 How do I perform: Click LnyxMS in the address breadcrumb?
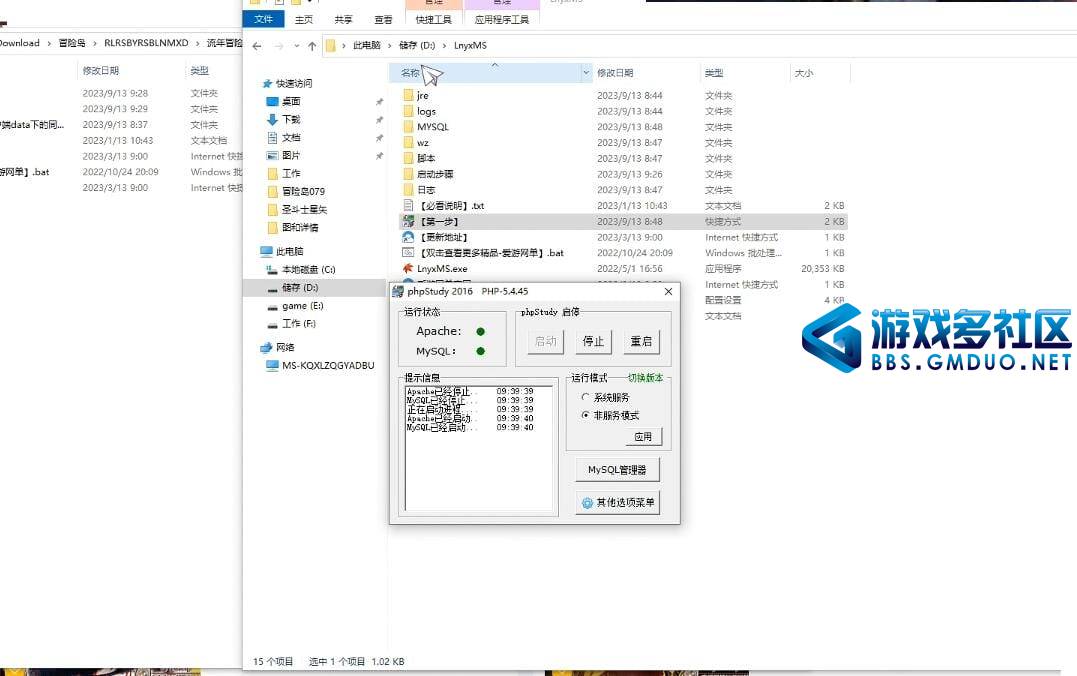point(470,46)
